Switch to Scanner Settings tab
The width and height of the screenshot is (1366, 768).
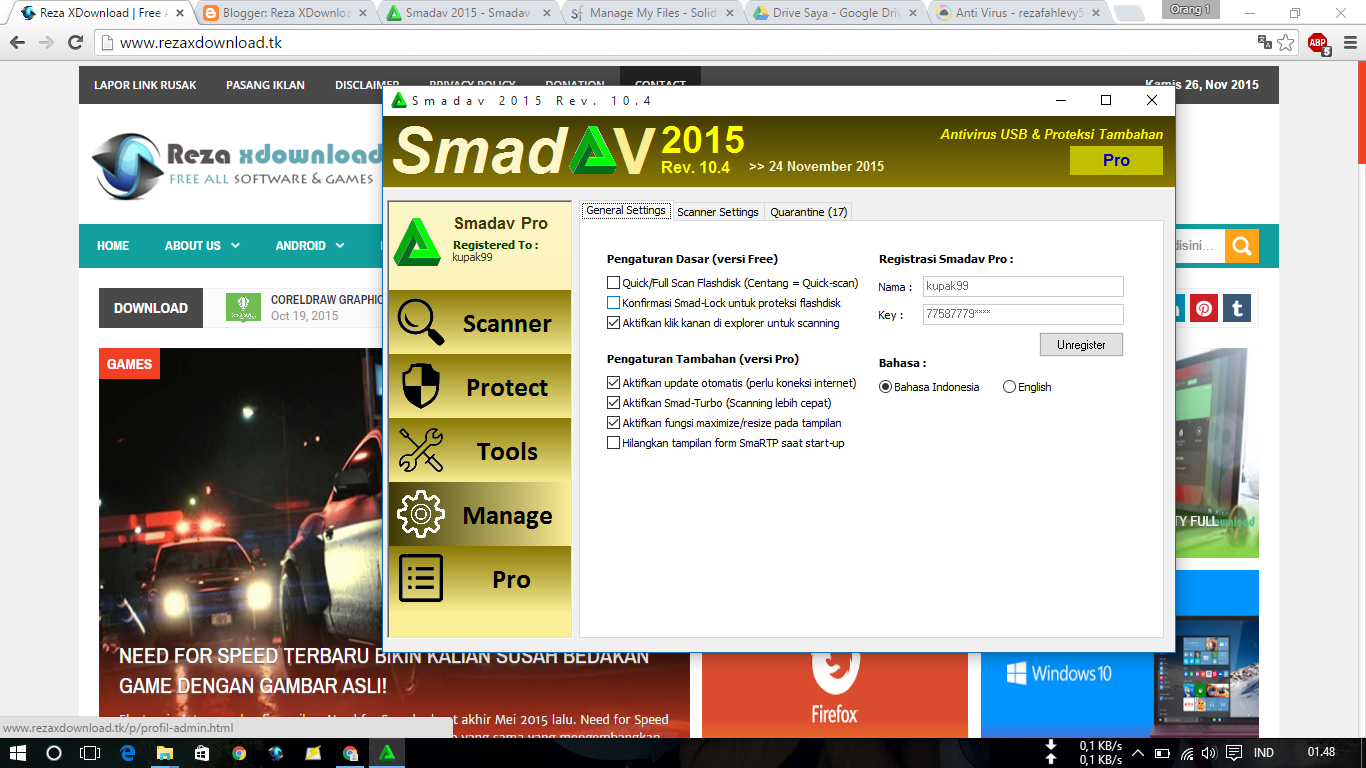pos(718,212)
